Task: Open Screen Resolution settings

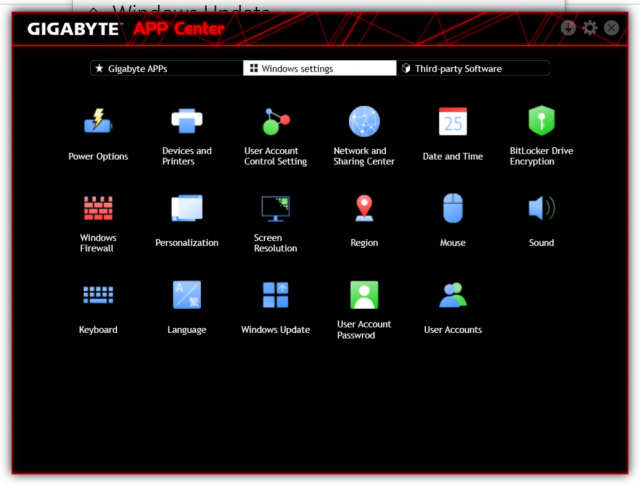Action: (x=275, y=208)
